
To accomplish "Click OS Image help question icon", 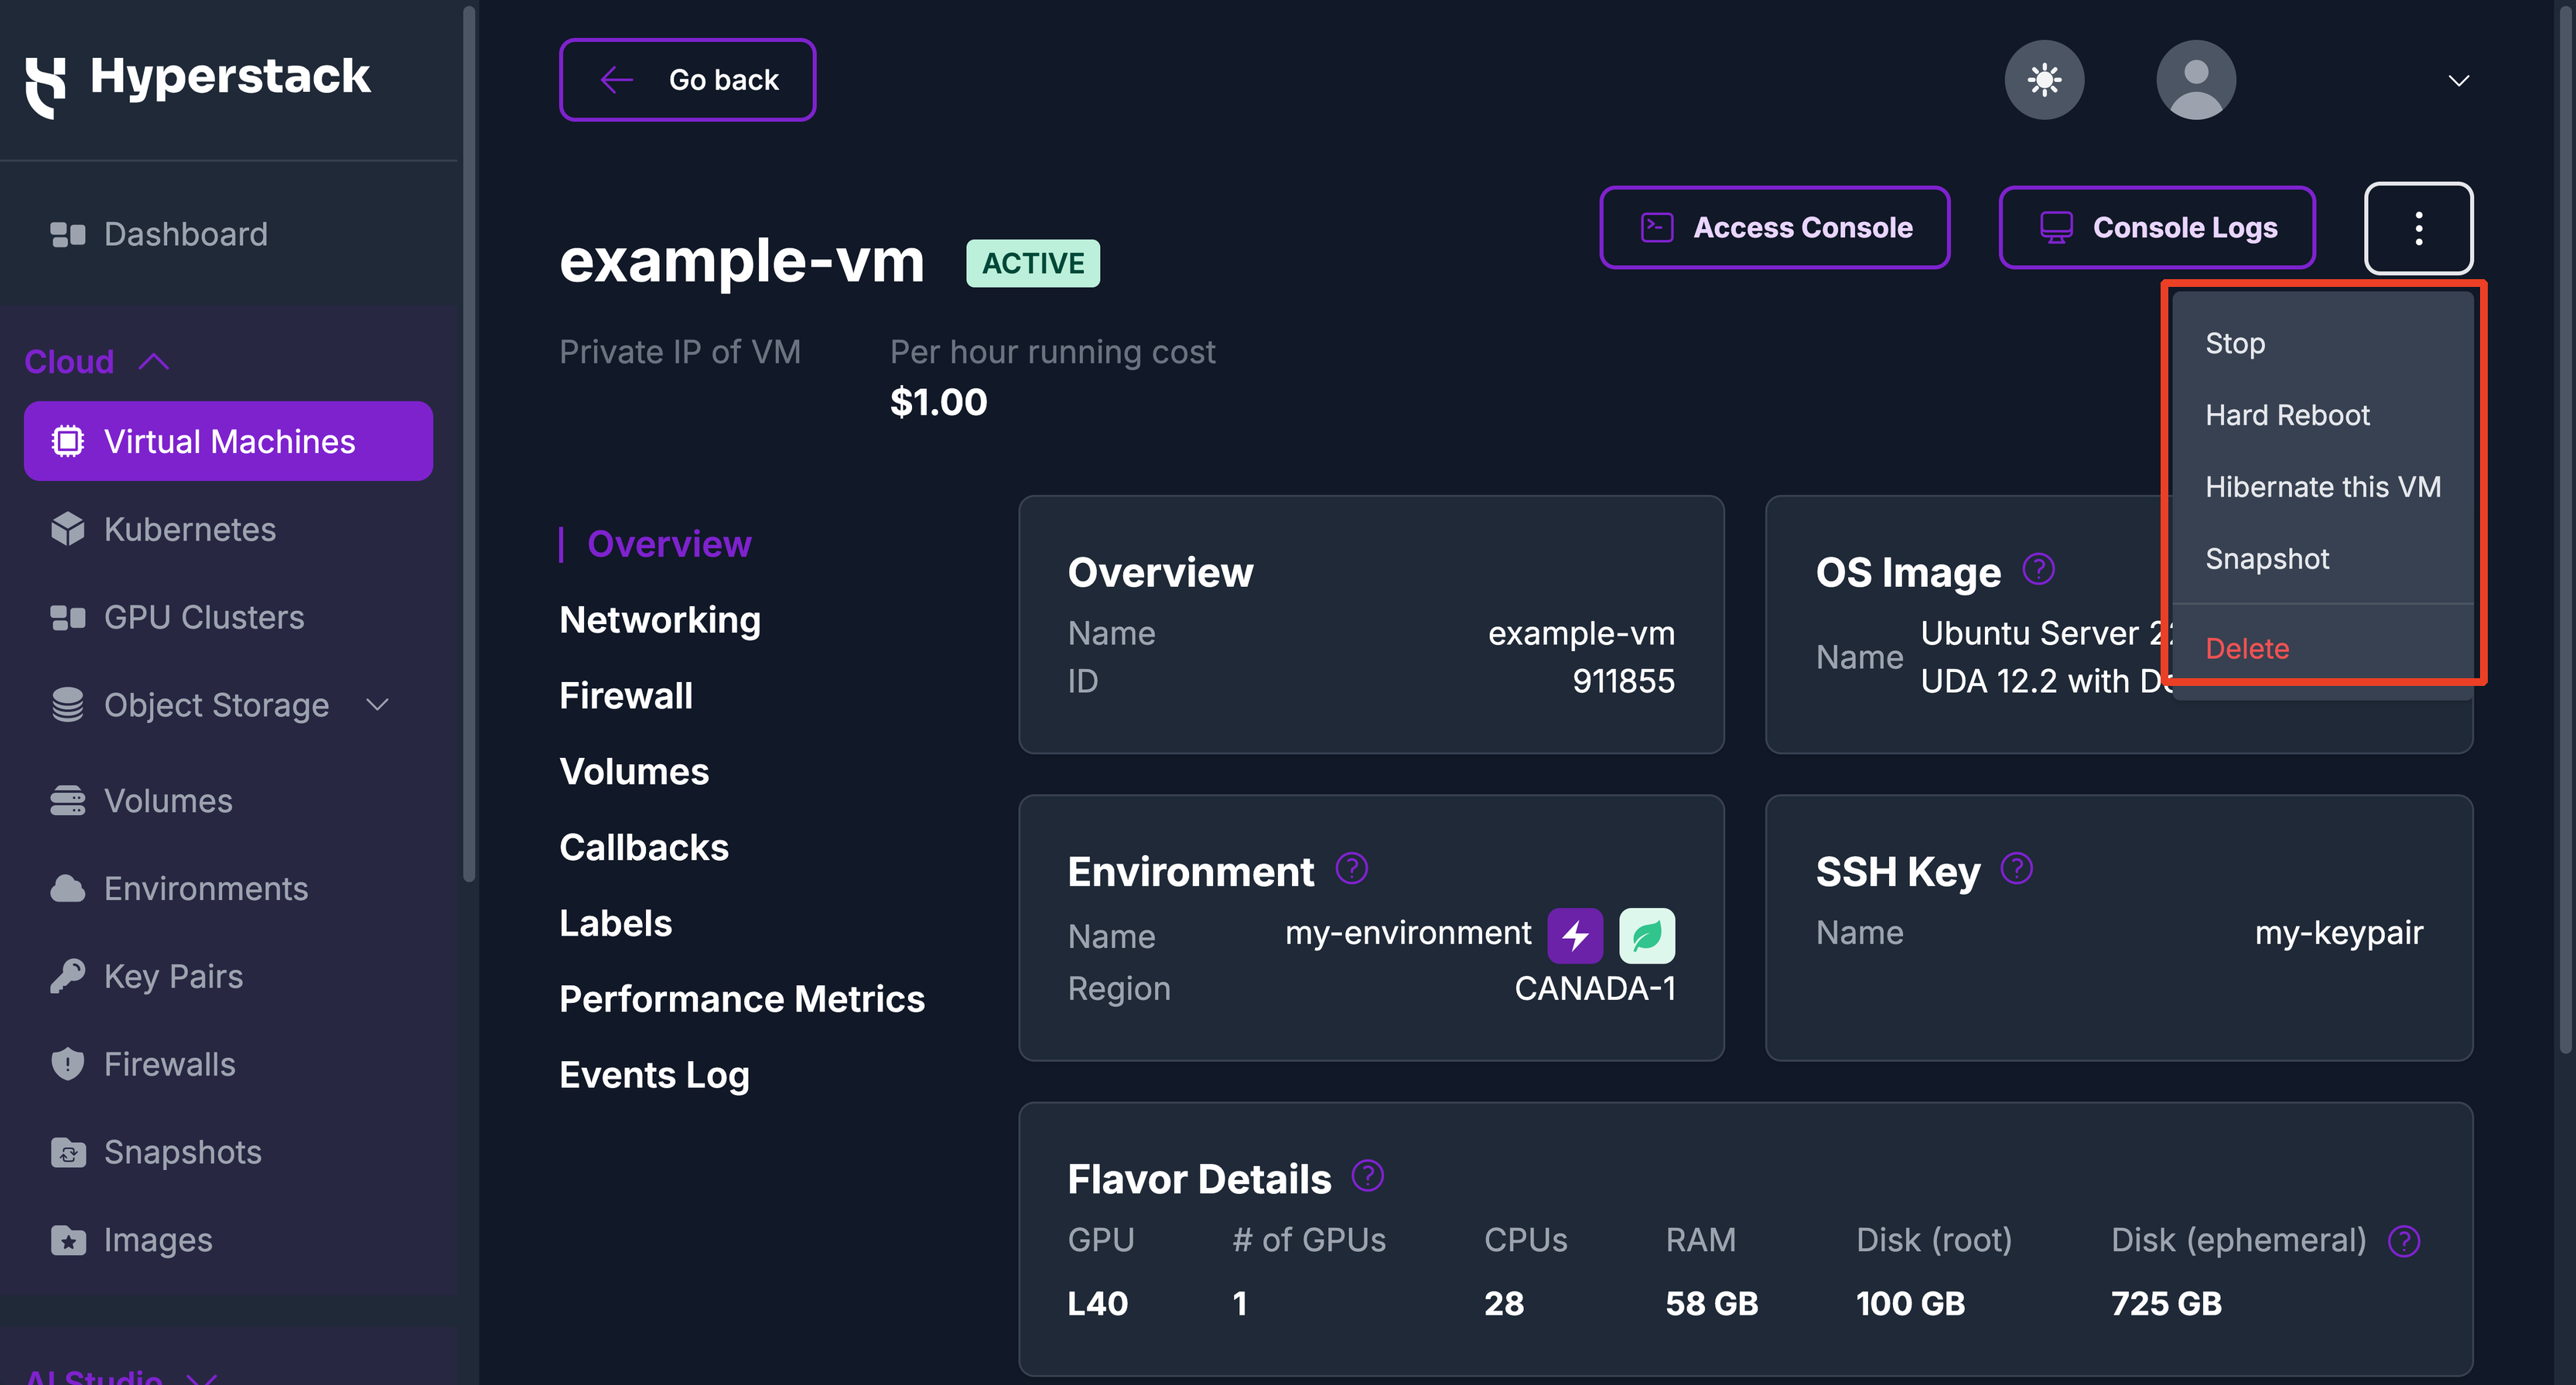I will point(2038,569).
